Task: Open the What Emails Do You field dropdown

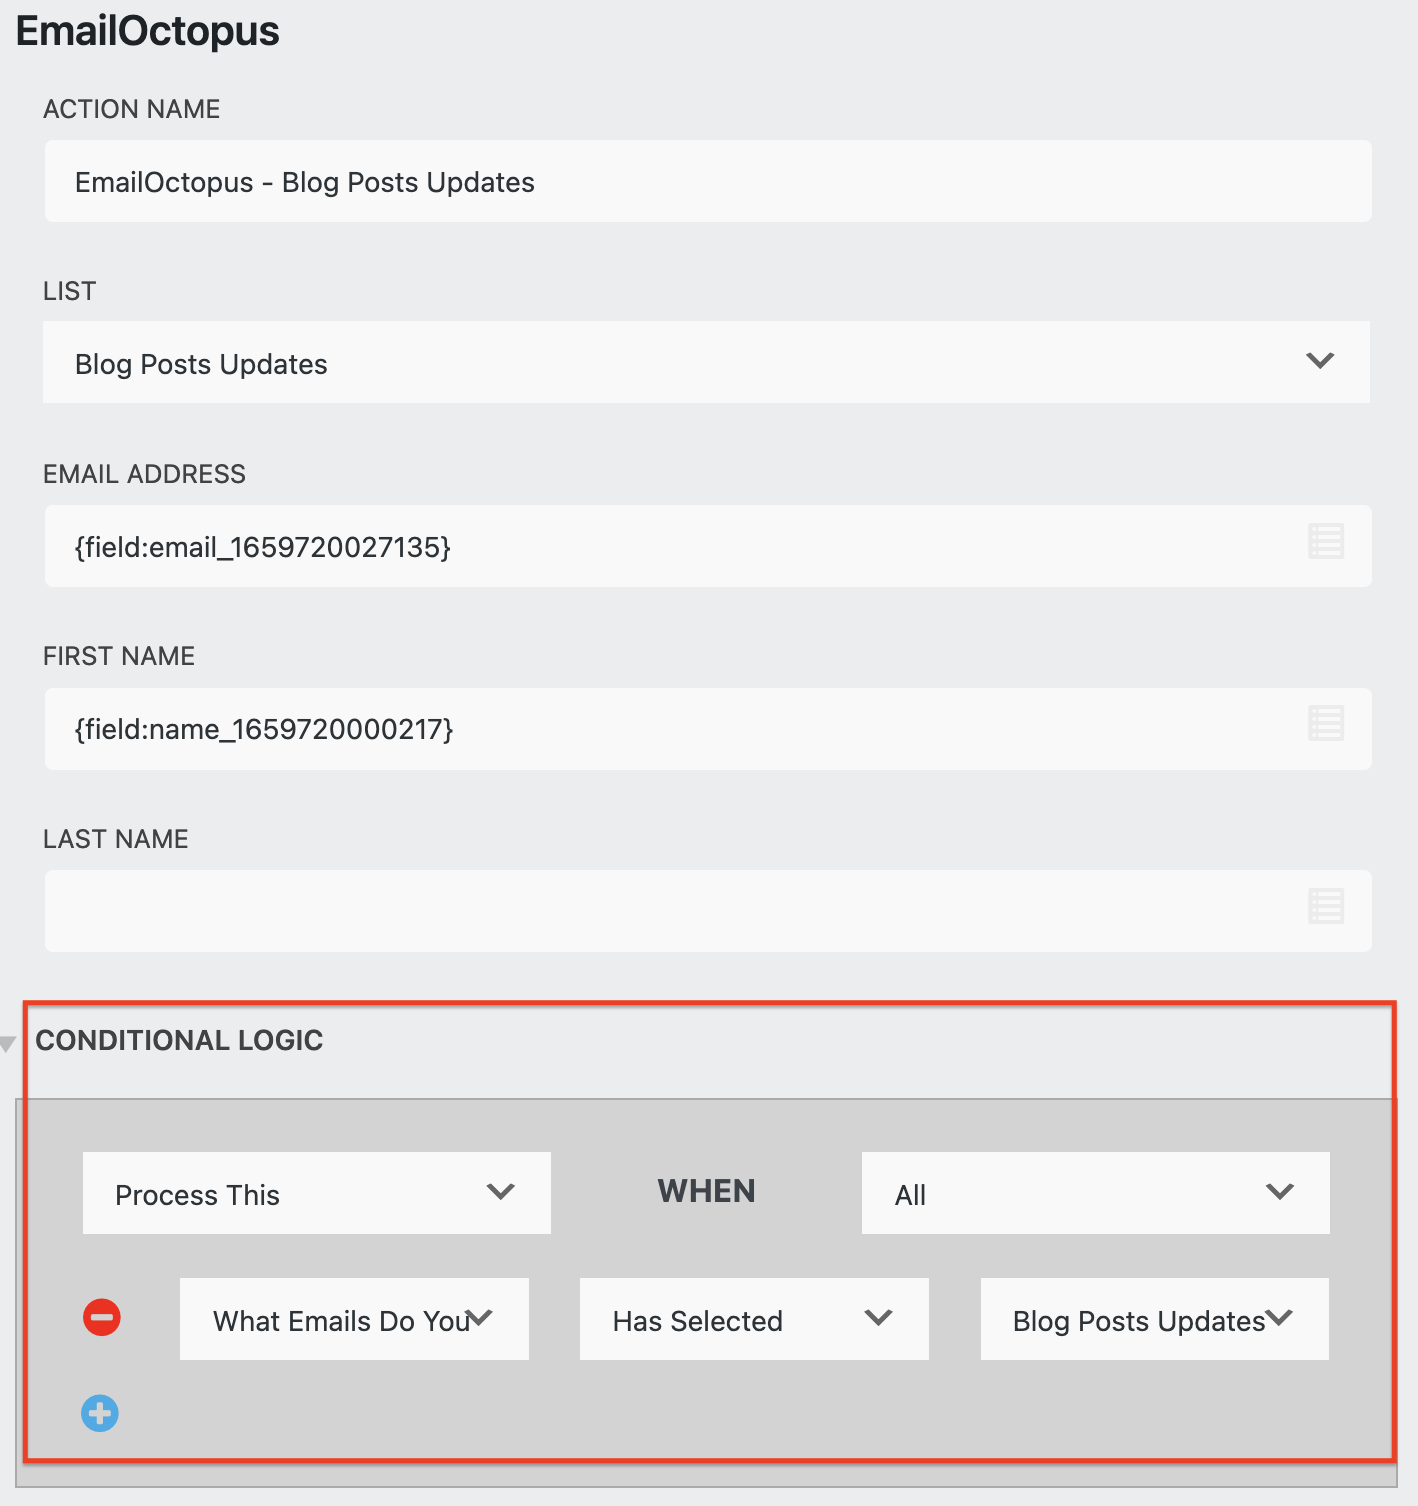Action: 354,1319
